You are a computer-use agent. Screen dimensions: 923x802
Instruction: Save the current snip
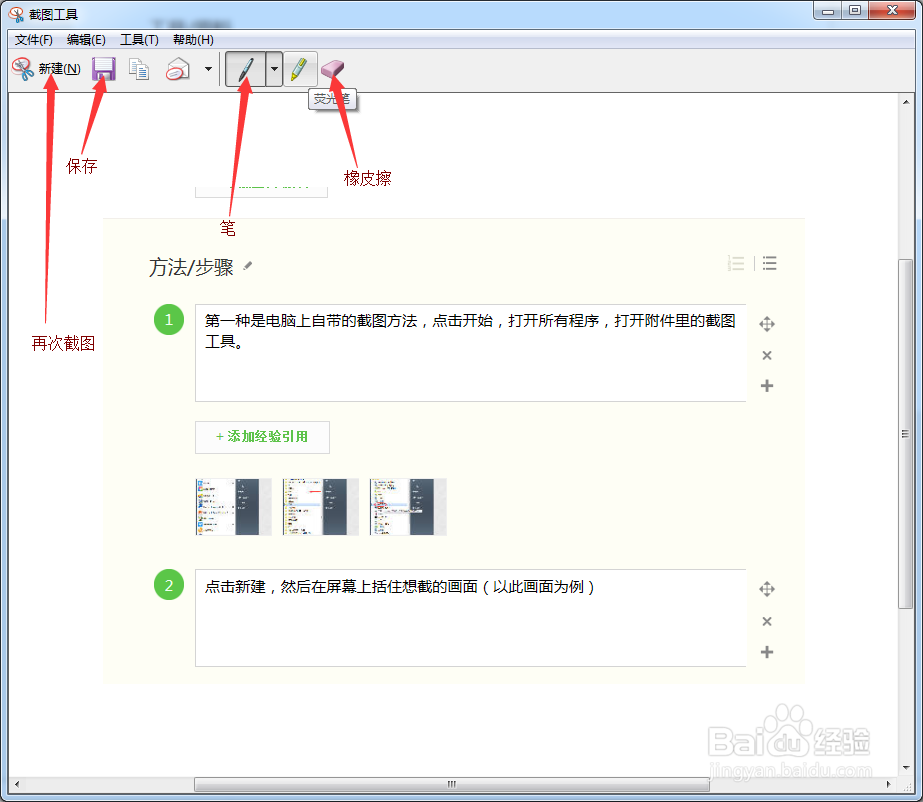click(x=101, y=68)
